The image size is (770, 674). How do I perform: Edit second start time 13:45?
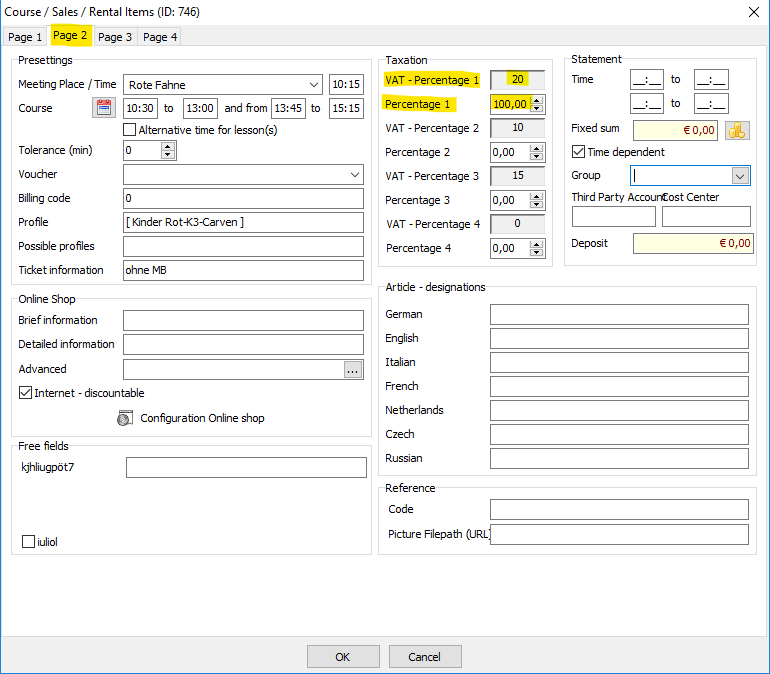288,108
